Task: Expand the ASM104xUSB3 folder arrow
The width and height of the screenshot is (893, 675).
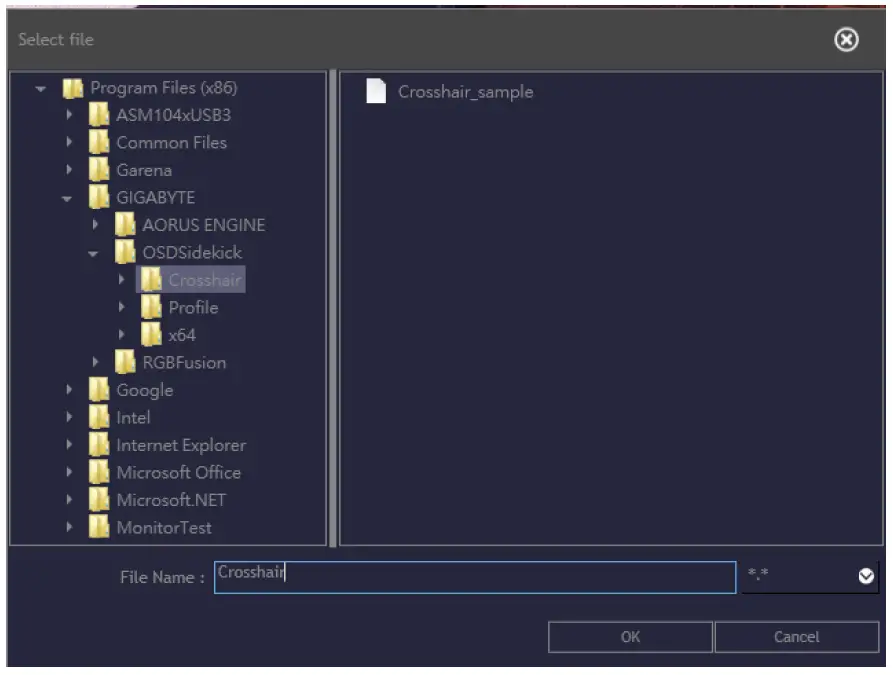Action: click(69, 114)
